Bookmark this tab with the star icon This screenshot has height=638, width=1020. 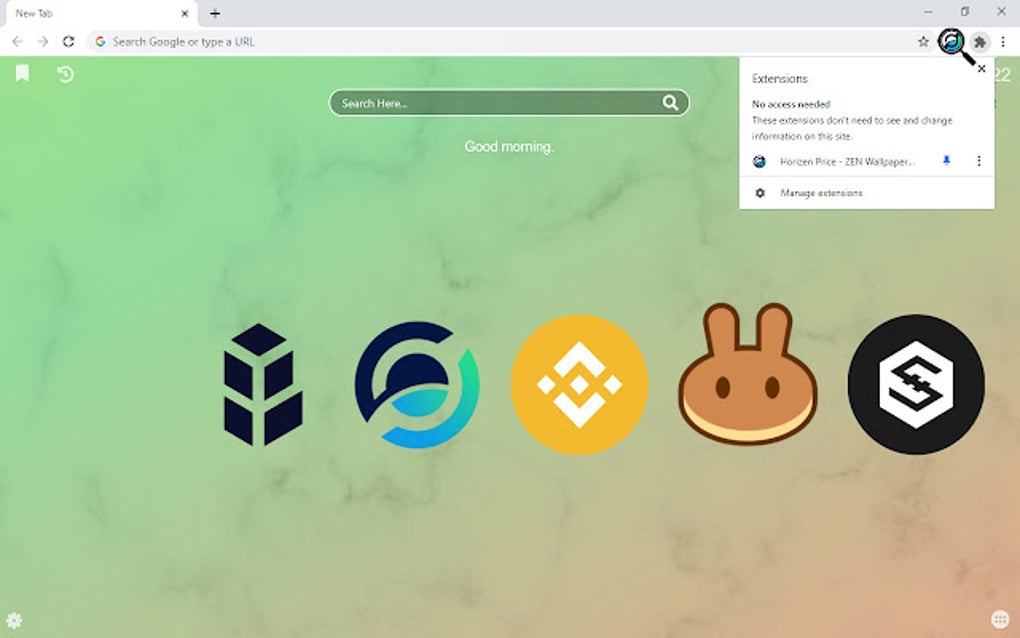point(923,42)
